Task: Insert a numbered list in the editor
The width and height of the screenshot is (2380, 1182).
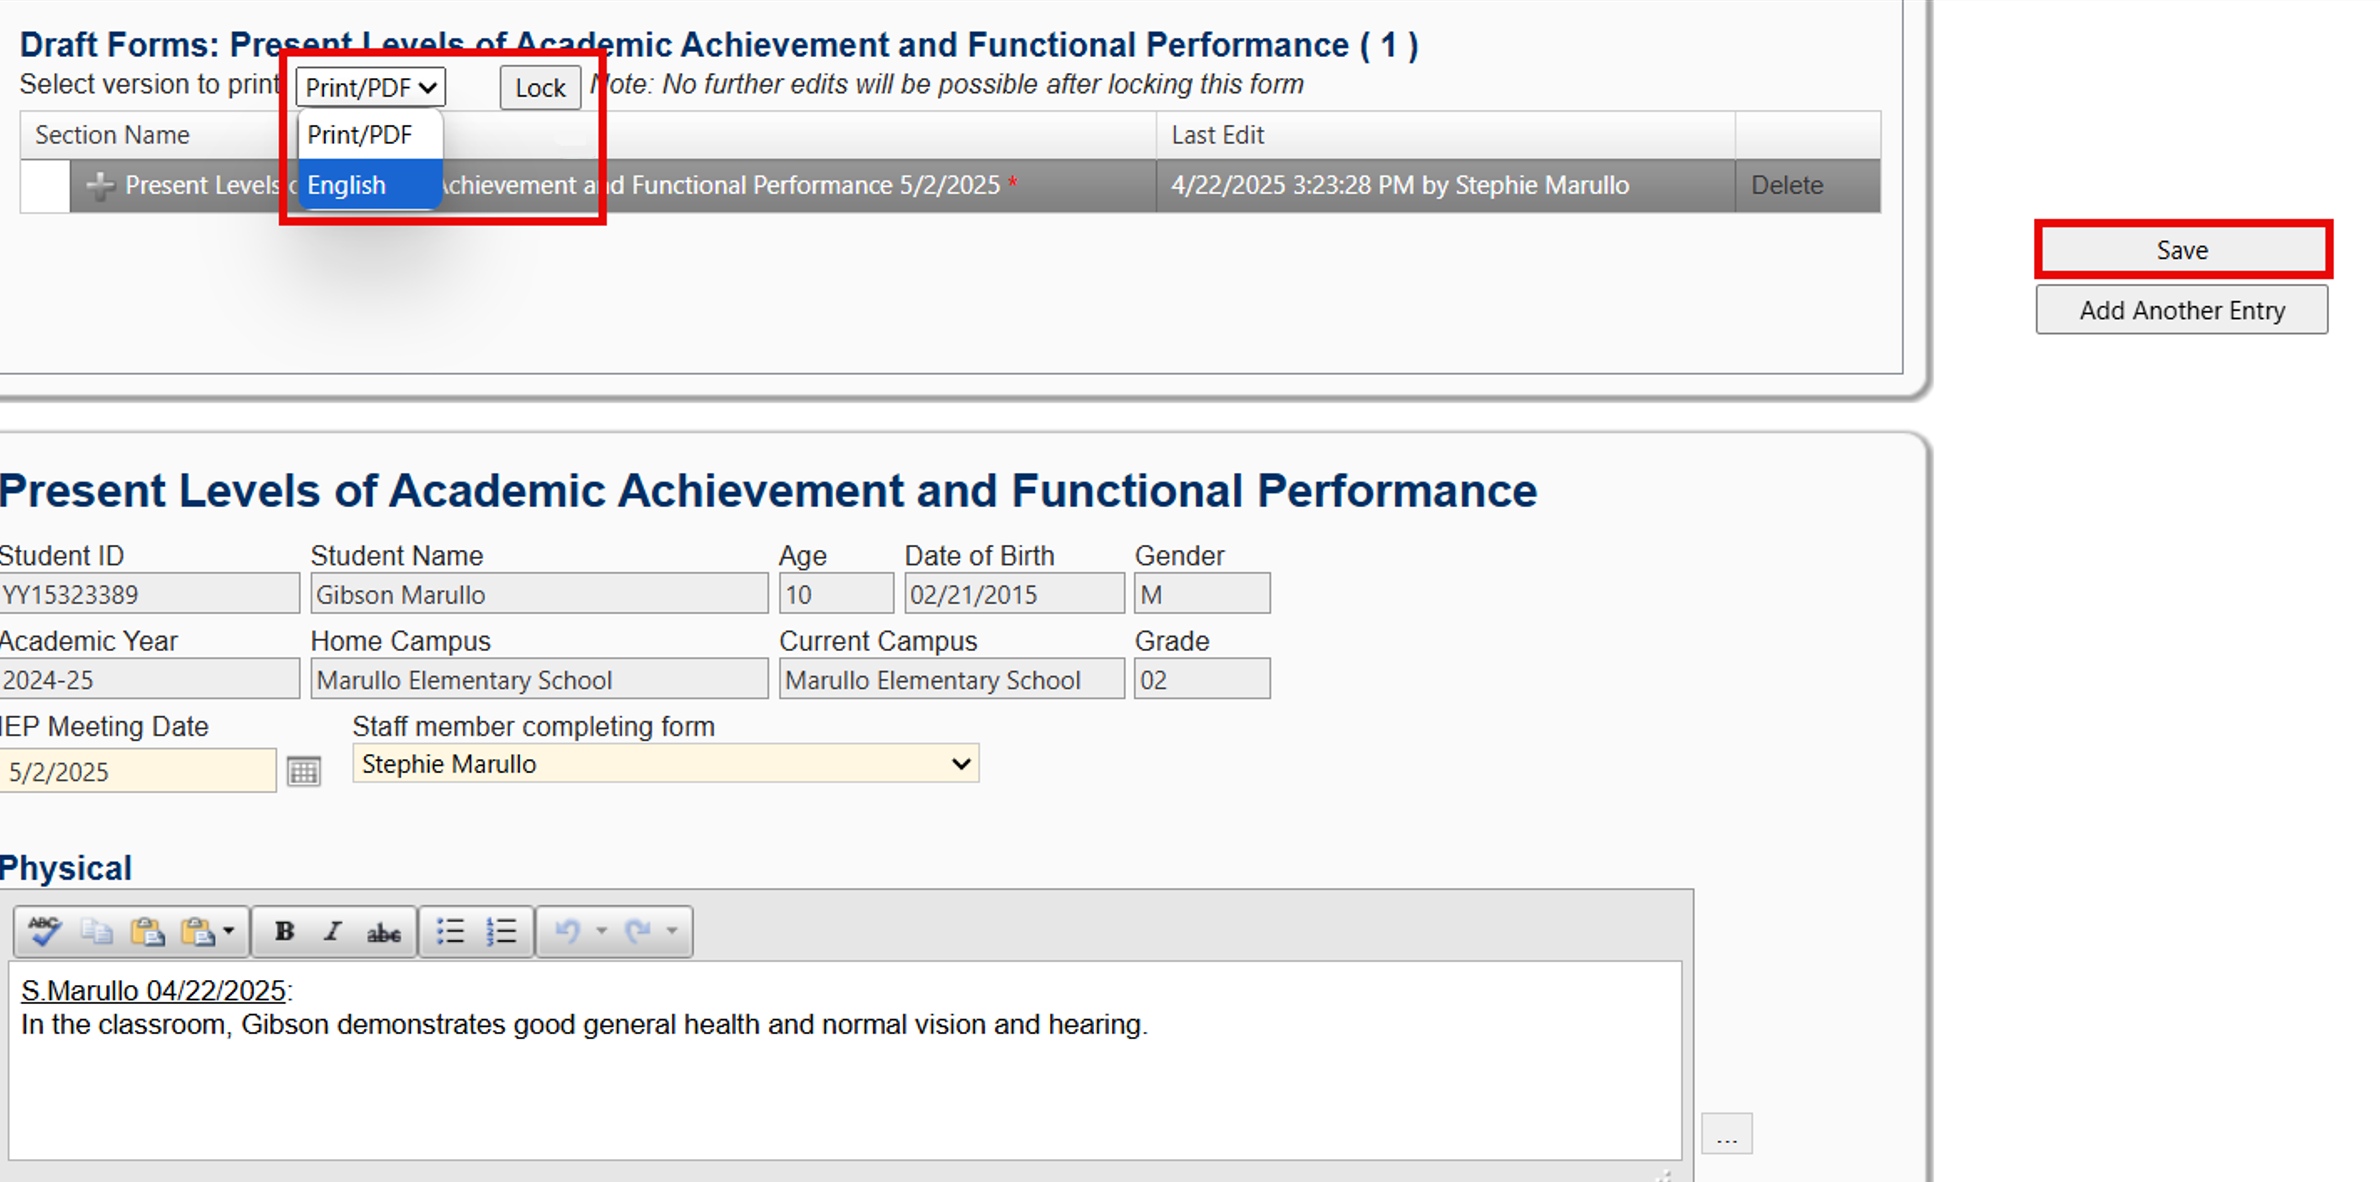Action: coord(500,931)
